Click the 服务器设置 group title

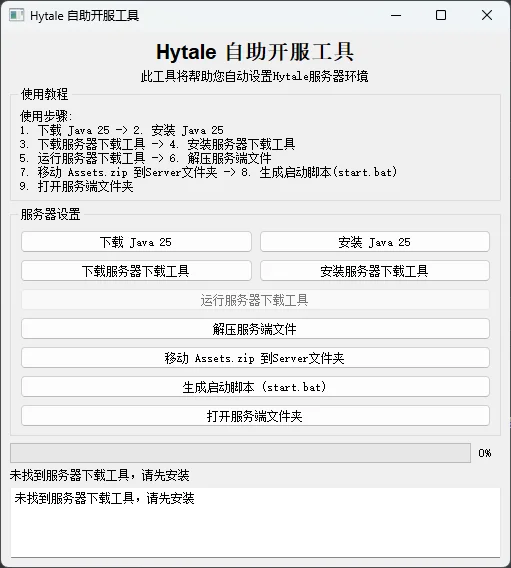point(50,214)
